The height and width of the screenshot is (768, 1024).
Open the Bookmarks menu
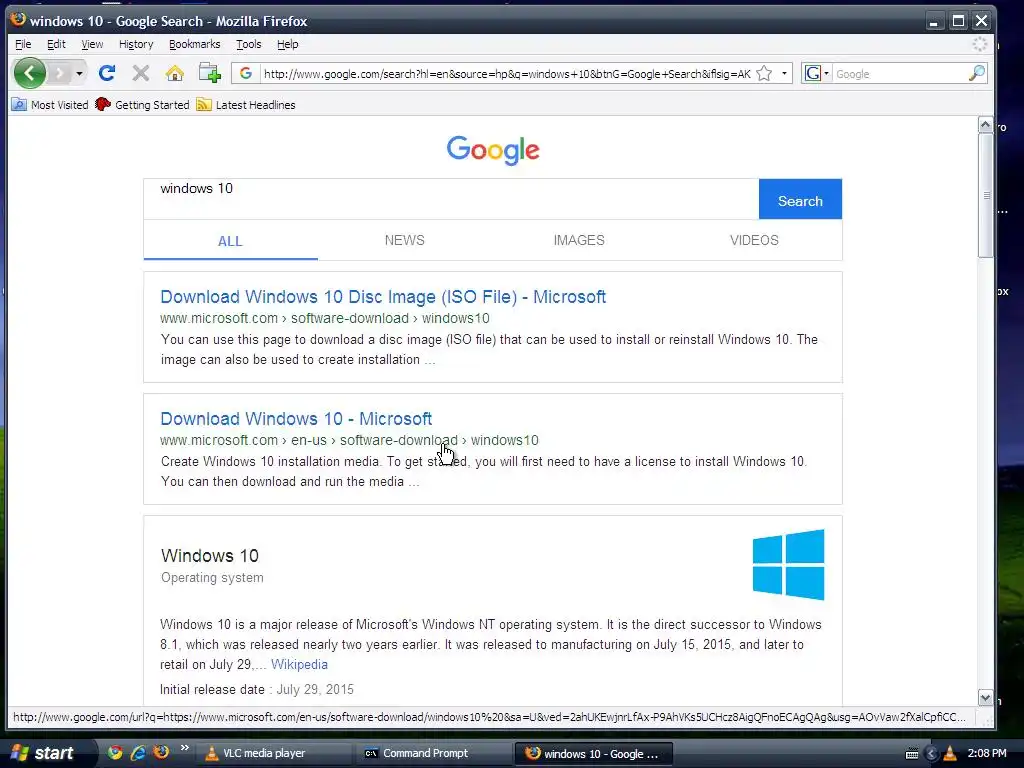195,44
